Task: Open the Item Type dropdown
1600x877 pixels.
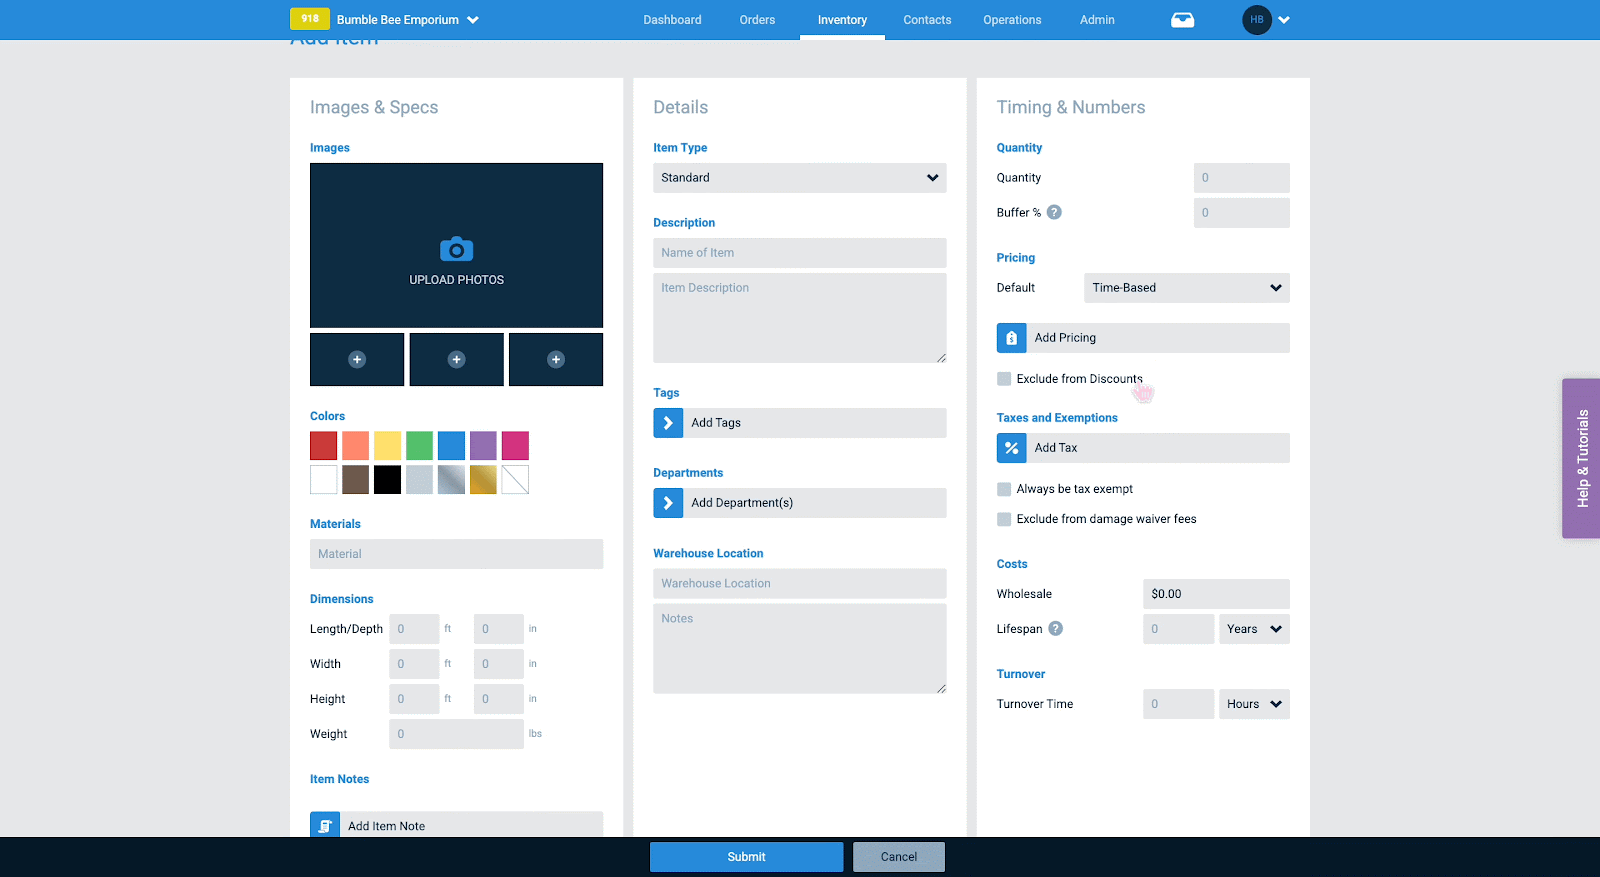Action: (799, 178)
